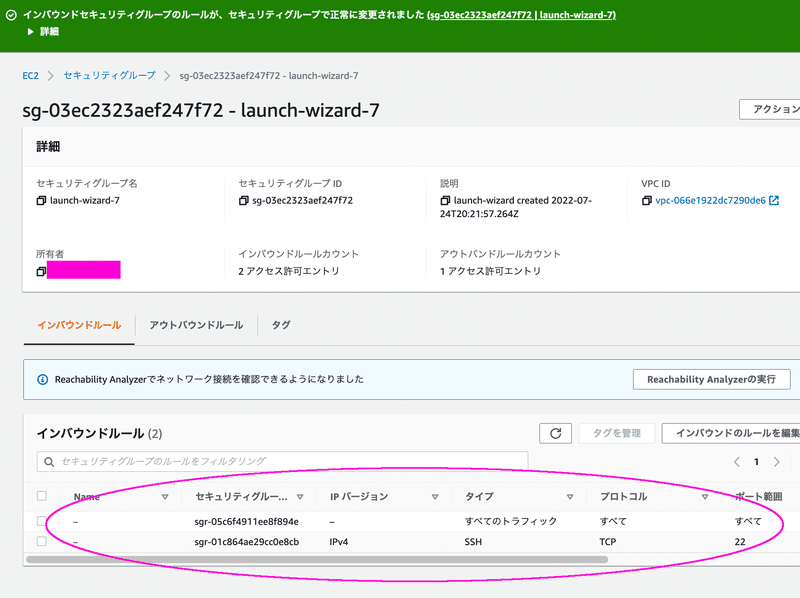This screenshot has height=598, width=800.
Task: Copy the owner account ID
Action: 41,271
